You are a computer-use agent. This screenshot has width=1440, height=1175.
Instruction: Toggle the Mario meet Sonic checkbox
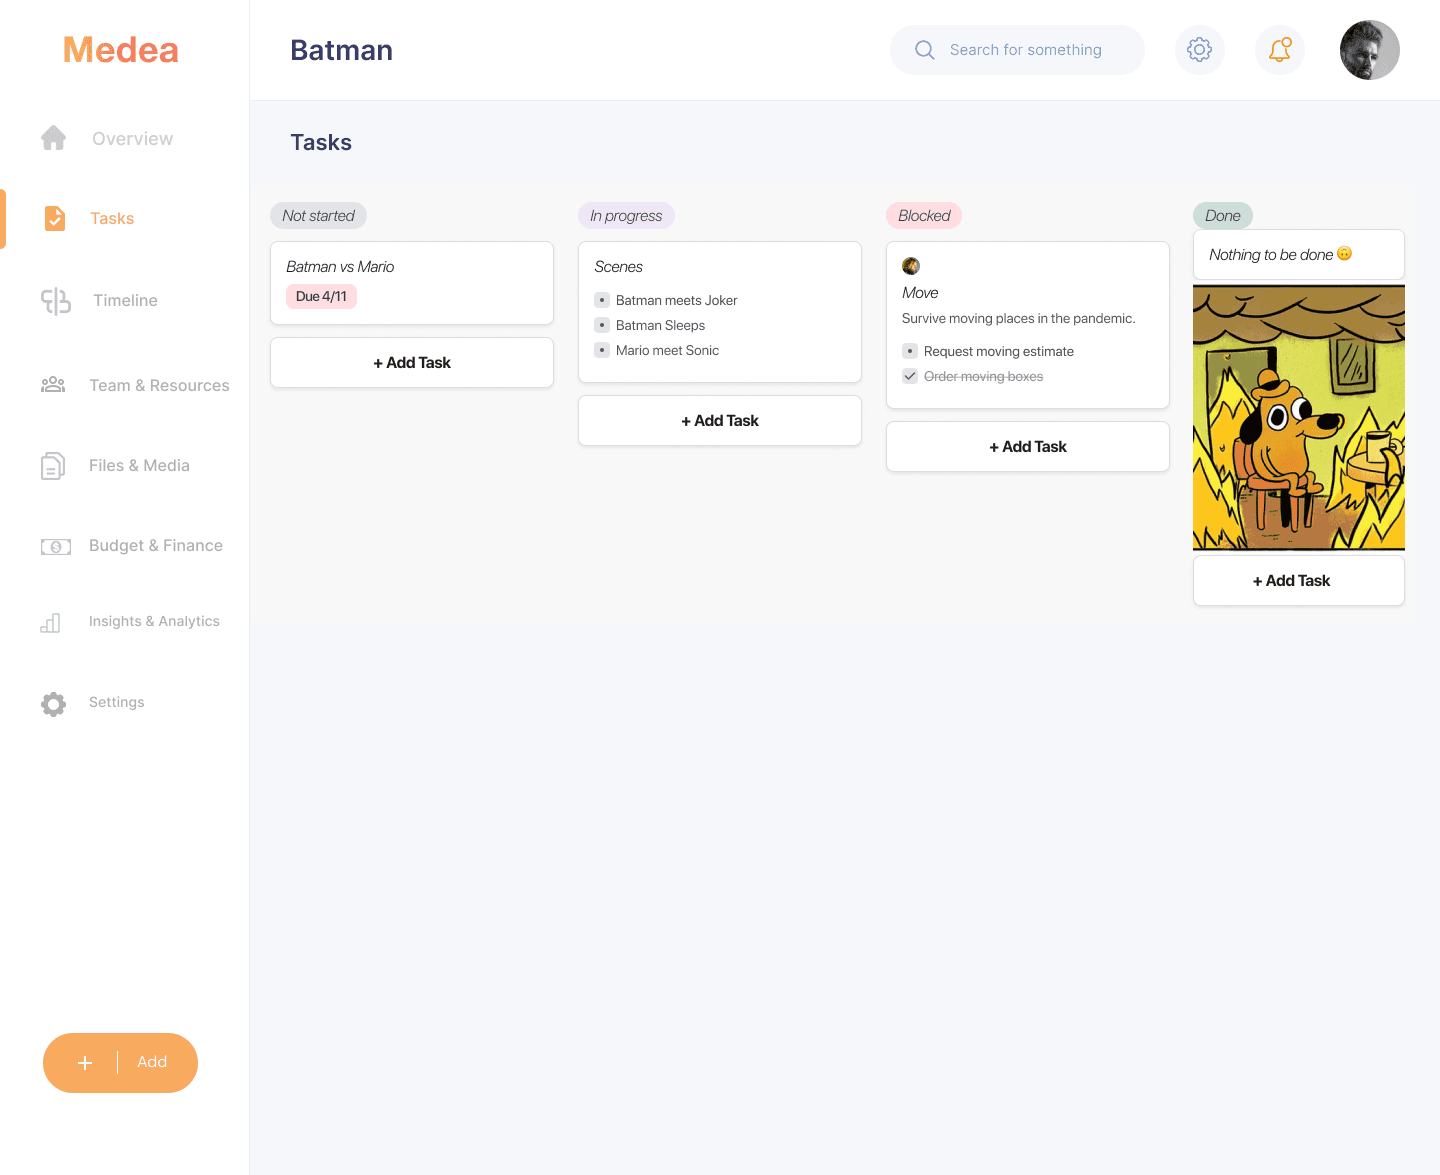[602, 350]
